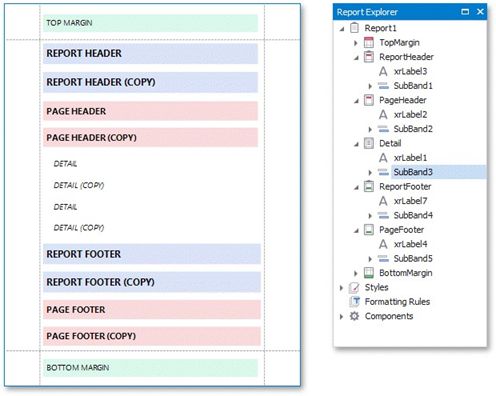The width and height of the screenshot is (496, 396).
Task: Click the PageFooter band icon
Action: click(369, 230)
